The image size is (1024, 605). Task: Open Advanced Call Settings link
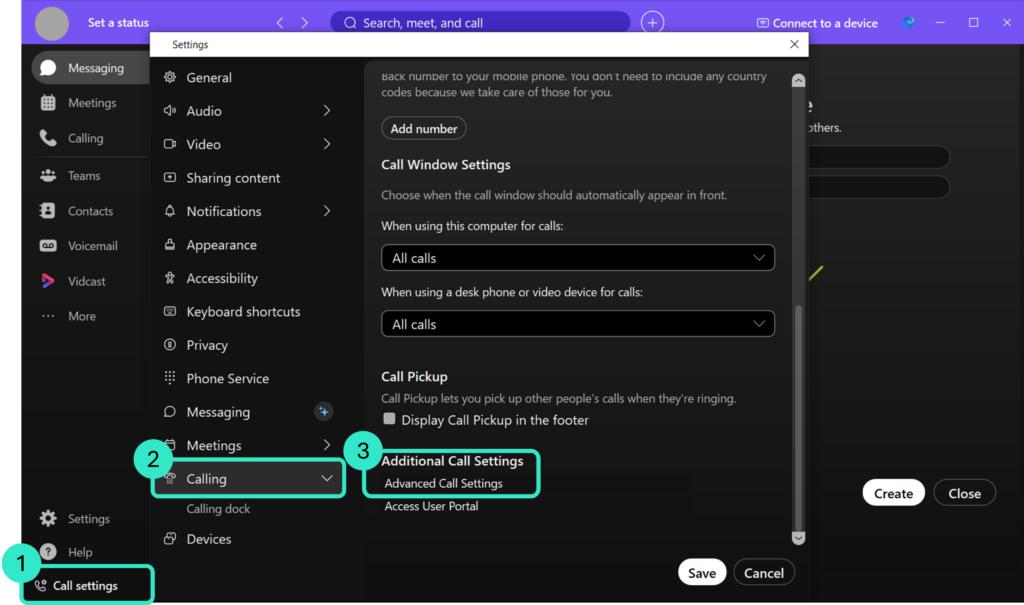[443, 483]
